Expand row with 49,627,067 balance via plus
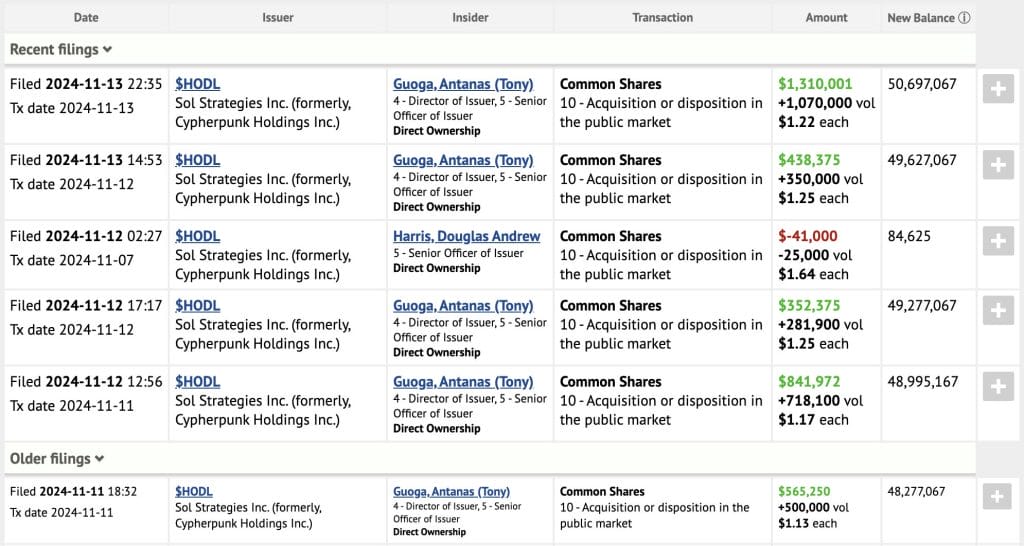Screen dimensions: 1024x546 click(x=998, y=164)
